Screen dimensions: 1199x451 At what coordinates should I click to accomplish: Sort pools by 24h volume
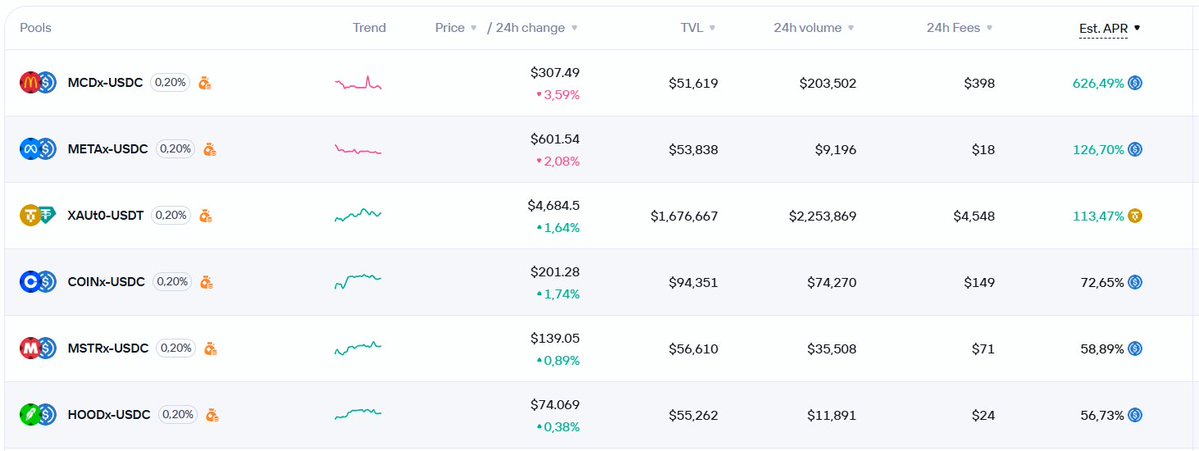coord(813,28)
